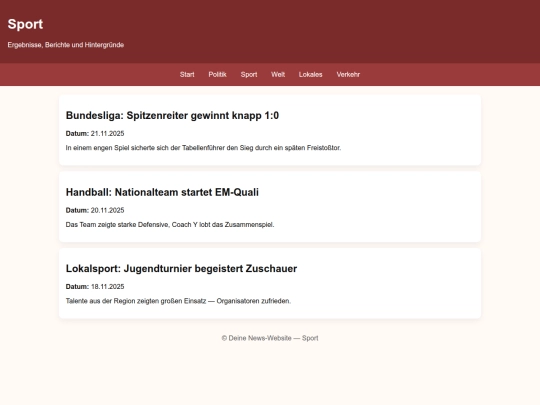Open the Bundesliga Spitzenreiter article headline
Viewport: 540px width, 405px height.
pos(172,115)
